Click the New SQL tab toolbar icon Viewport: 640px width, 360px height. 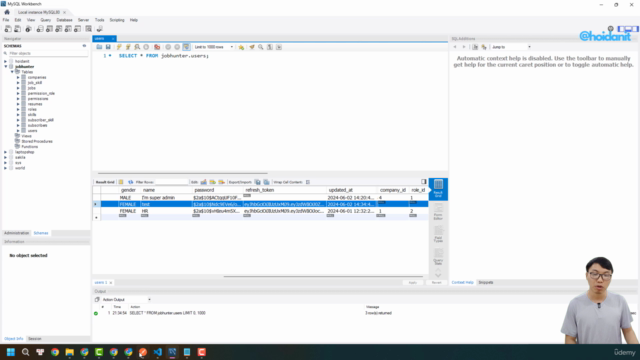(x=8, y=29)
